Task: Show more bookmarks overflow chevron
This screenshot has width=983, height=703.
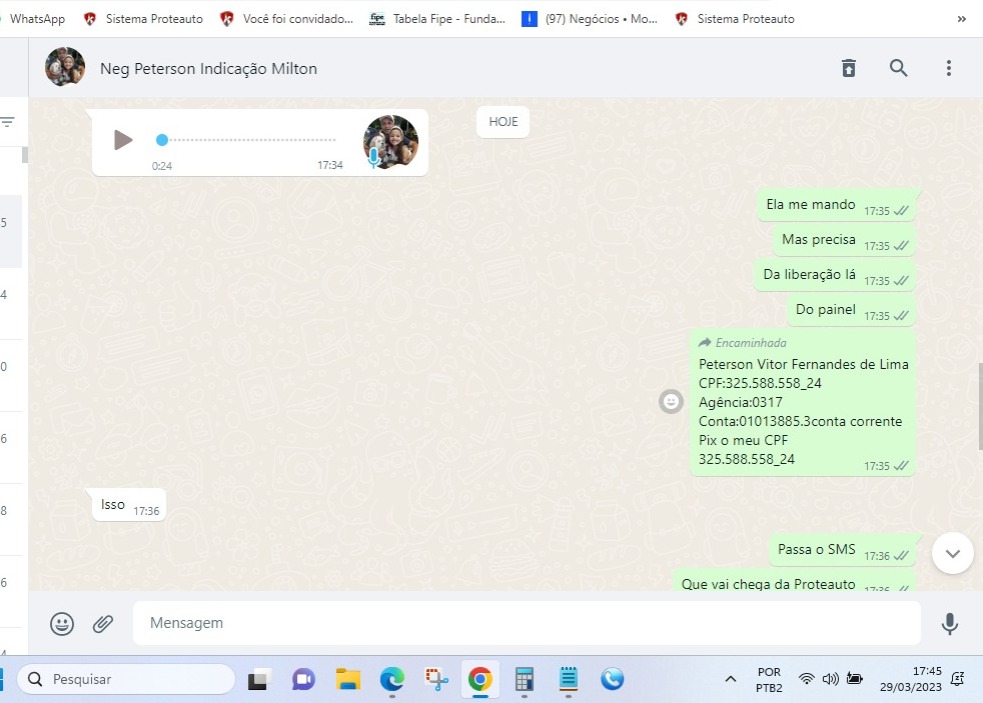Action: [962, 18]
